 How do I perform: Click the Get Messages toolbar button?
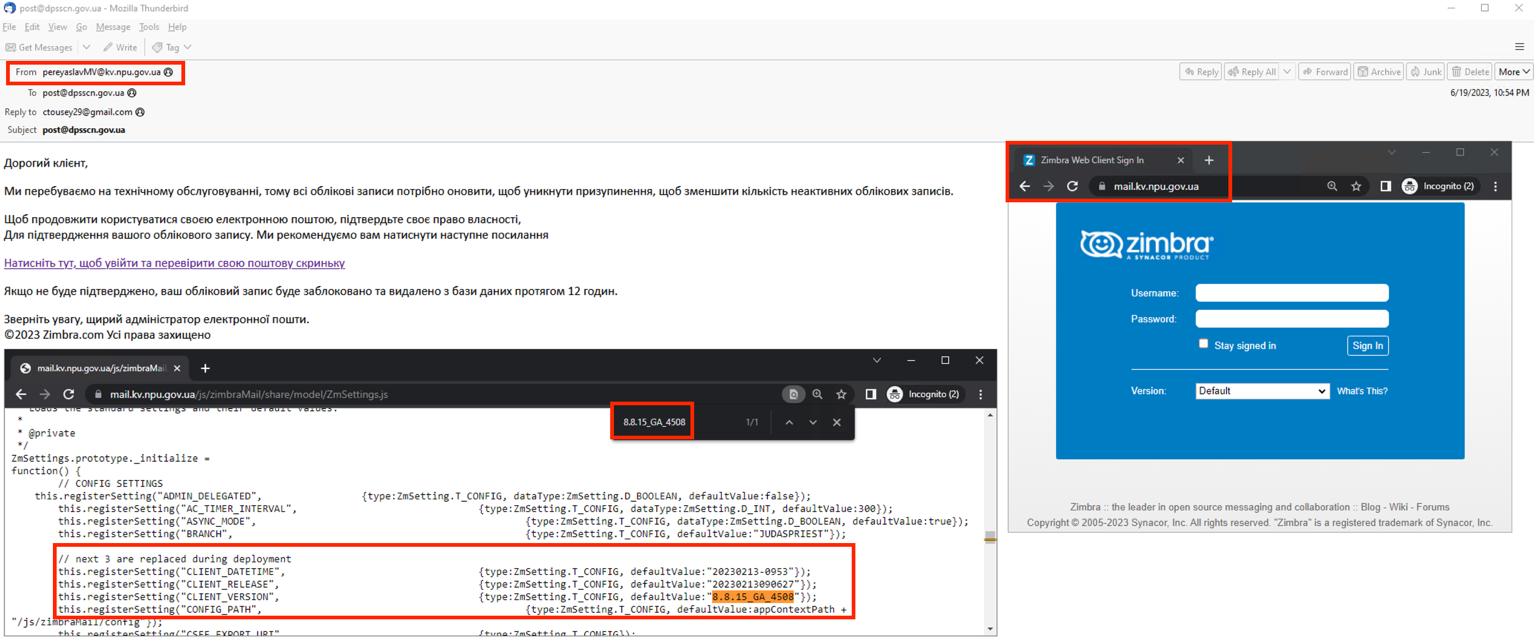tap(39, 47)
